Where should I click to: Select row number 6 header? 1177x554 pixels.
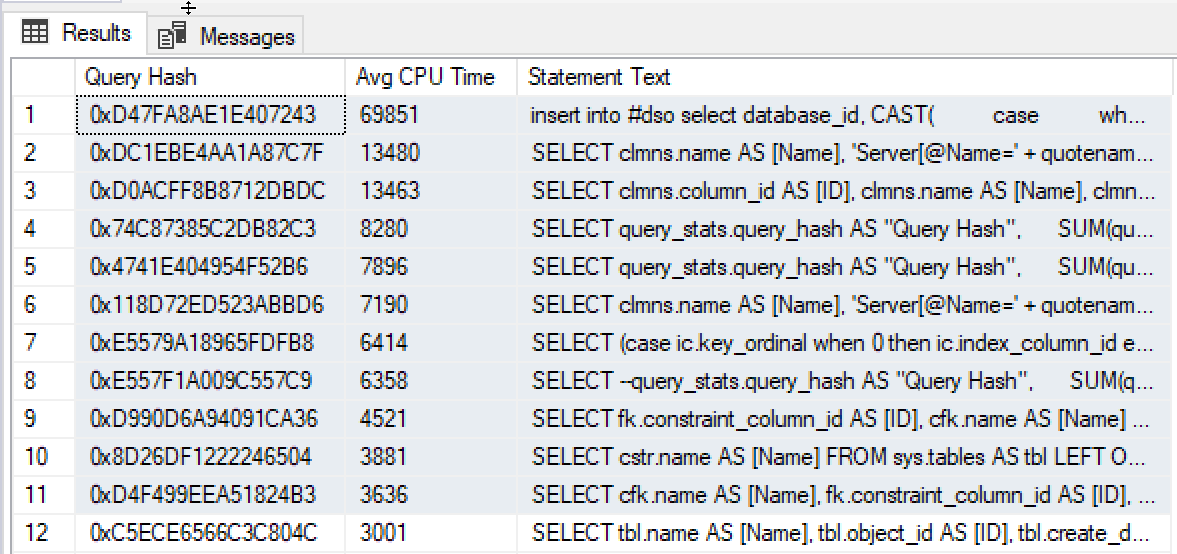(x=43, y=305)
